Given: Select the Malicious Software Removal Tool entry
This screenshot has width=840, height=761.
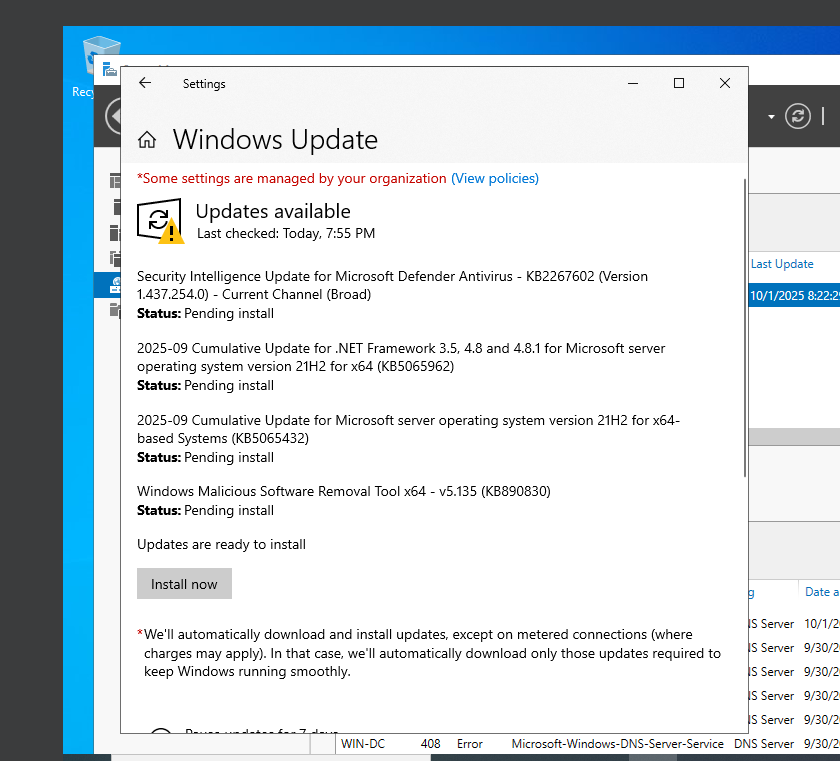Looking at the screenshot, I should (x=344, y=491).
